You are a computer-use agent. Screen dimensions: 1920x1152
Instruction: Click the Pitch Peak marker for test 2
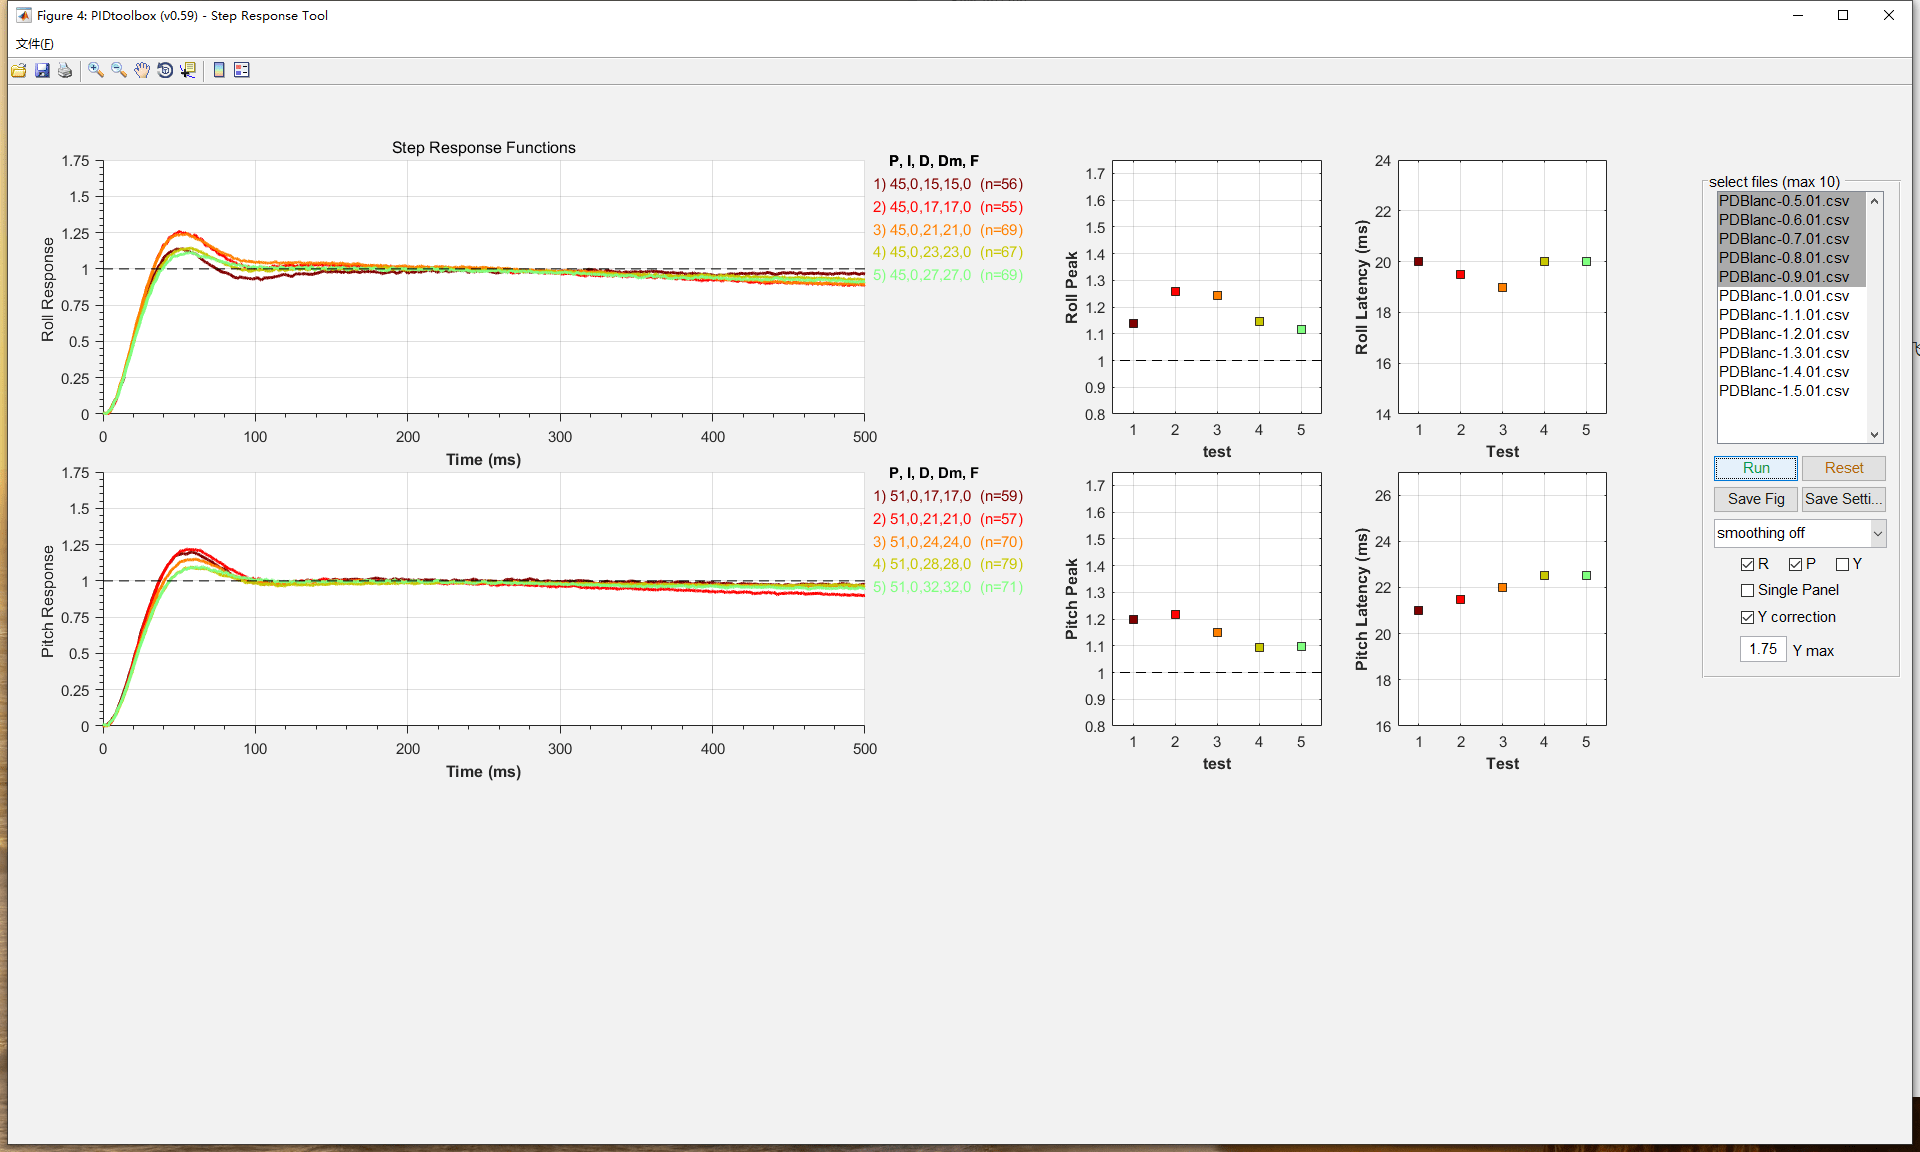point(1175,615)
